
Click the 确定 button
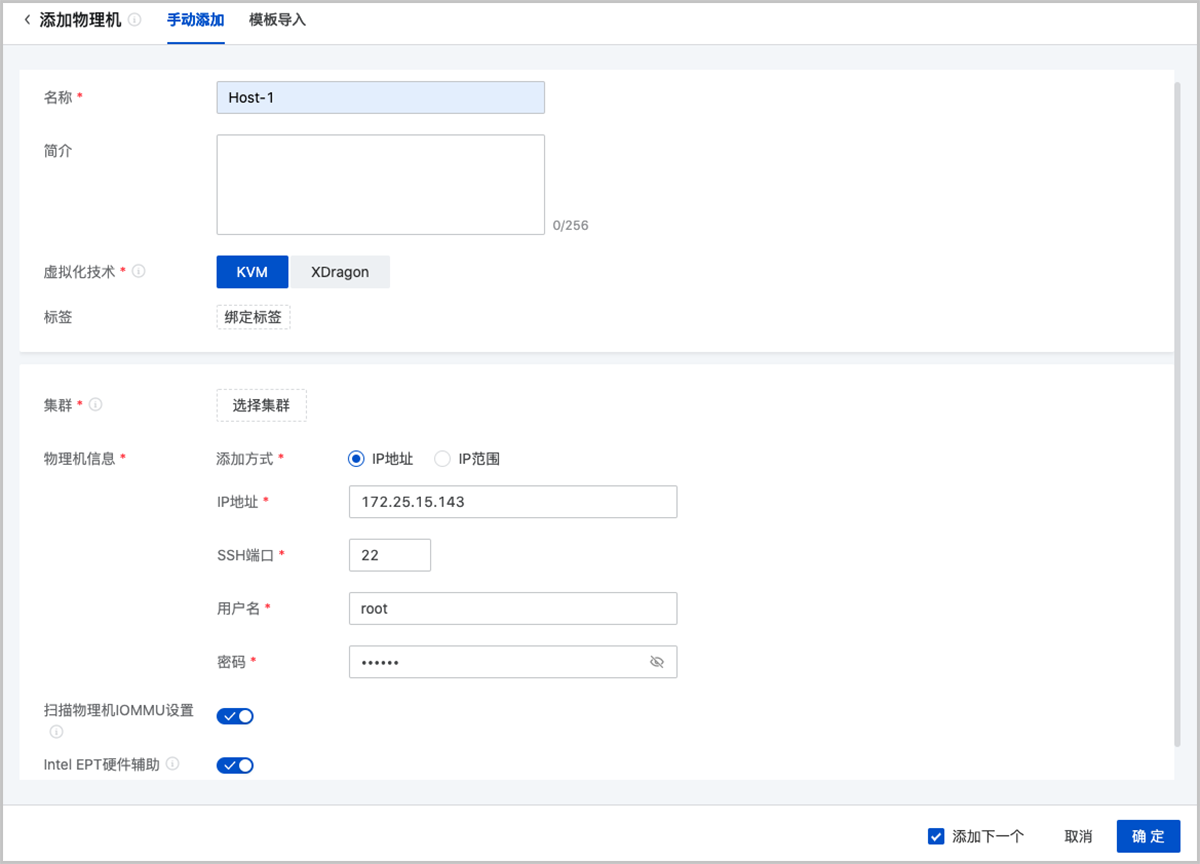click(x=1148, y=836)
